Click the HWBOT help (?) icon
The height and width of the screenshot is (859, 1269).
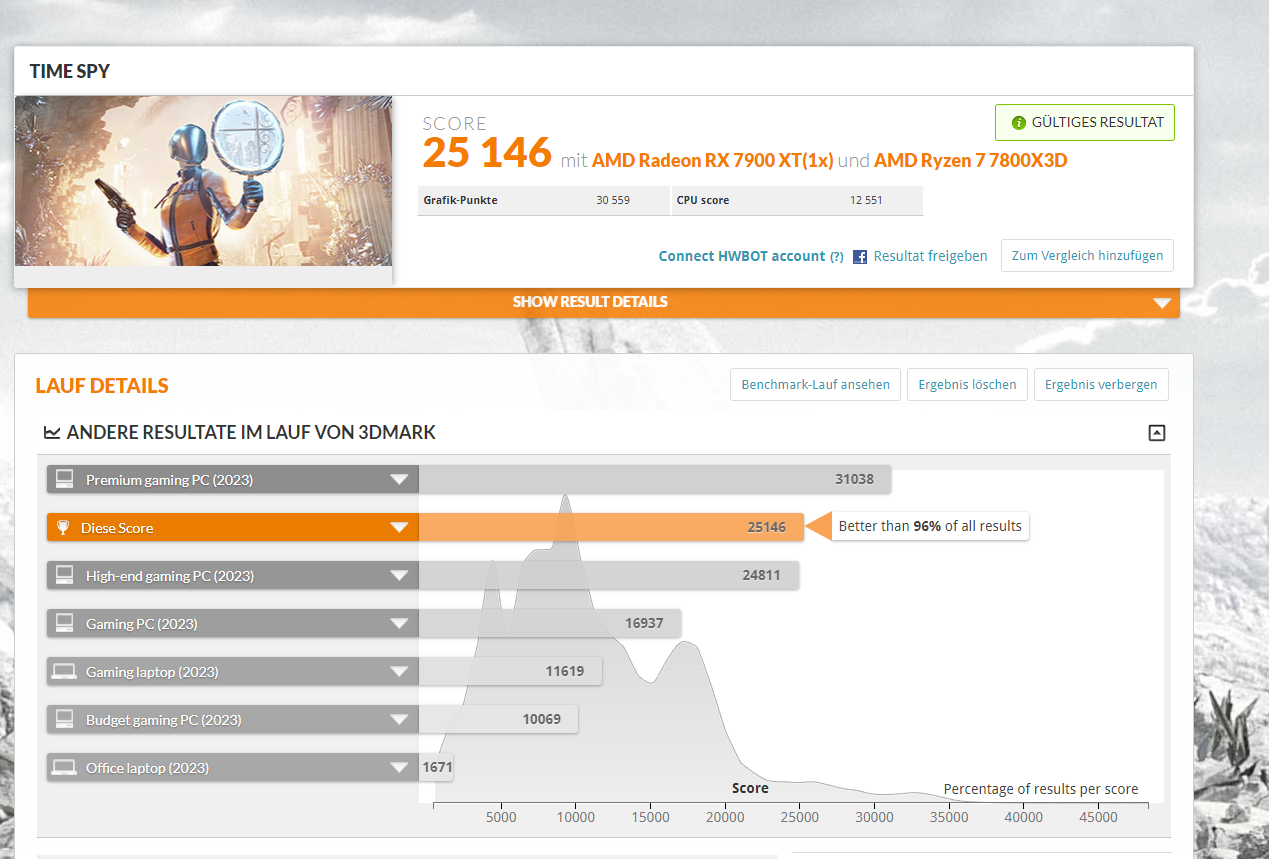coord(837,257)
